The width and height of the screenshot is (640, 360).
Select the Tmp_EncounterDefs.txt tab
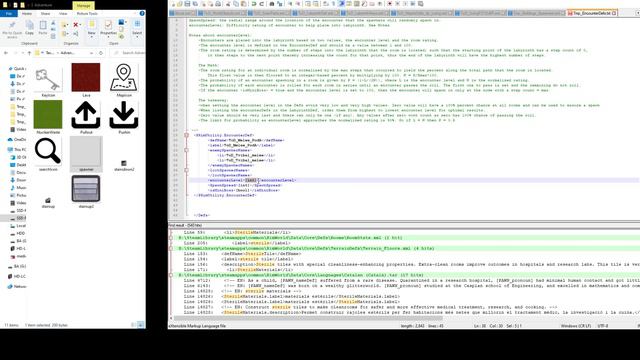click(x=591, y=13)
